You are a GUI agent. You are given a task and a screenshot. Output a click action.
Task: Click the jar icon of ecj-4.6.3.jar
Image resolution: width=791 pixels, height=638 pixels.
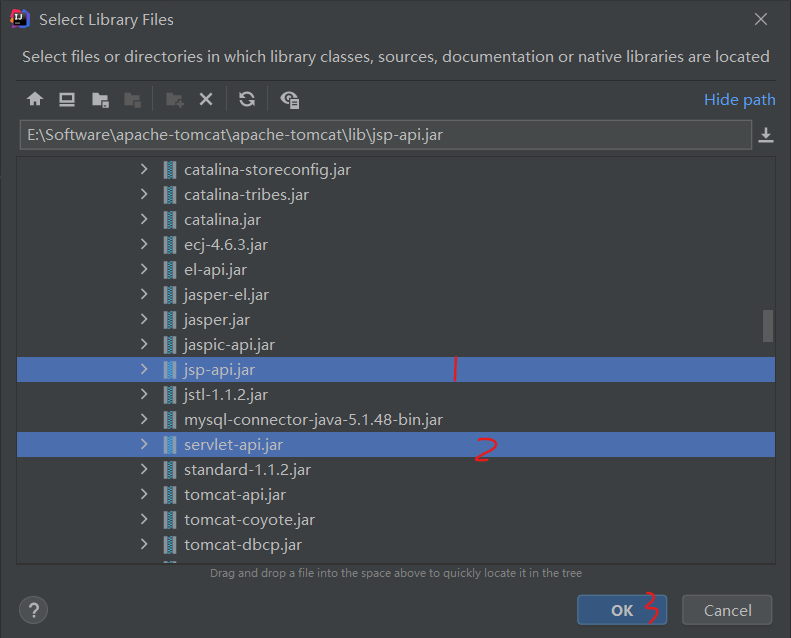point(170,245)
